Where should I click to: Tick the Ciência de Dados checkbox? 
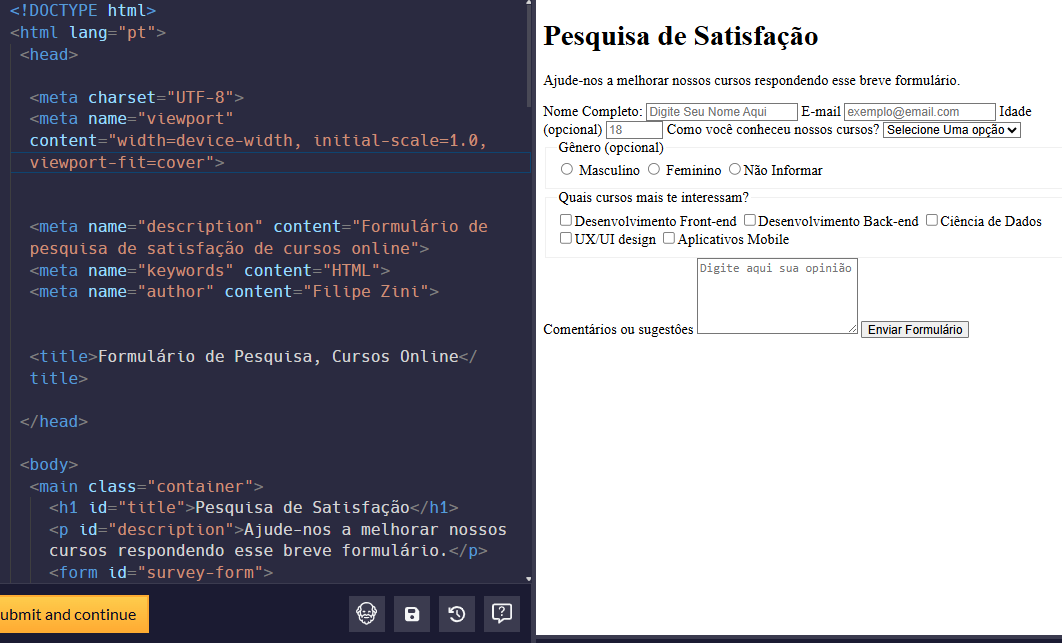click(932, 220)
